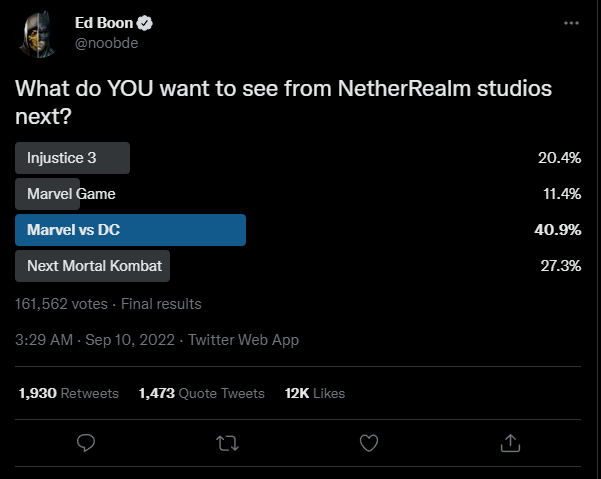Image resolution: width=601 pixels, height=479 pixels.
Task: Like the tweet with heart icon
Action: tap(369, 443)
